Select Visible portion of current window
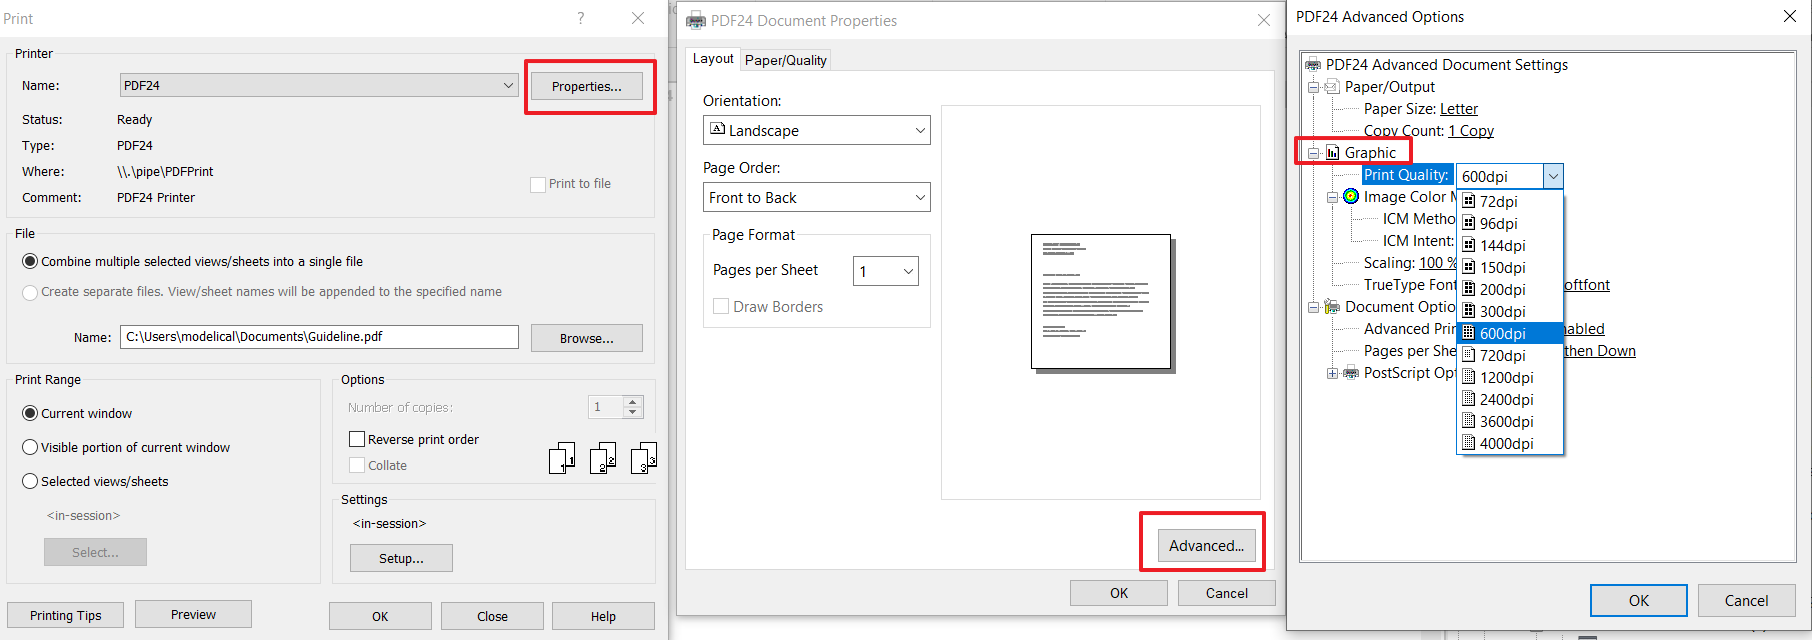Screen dimensions: 1812x640 (30, 447)
